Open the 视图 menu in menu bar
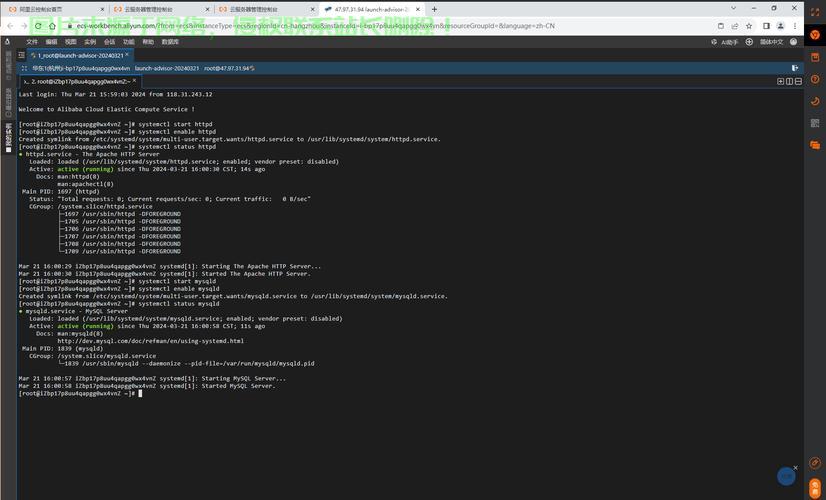This screenshot has width=826, height=500. click(x=71, y=42)
